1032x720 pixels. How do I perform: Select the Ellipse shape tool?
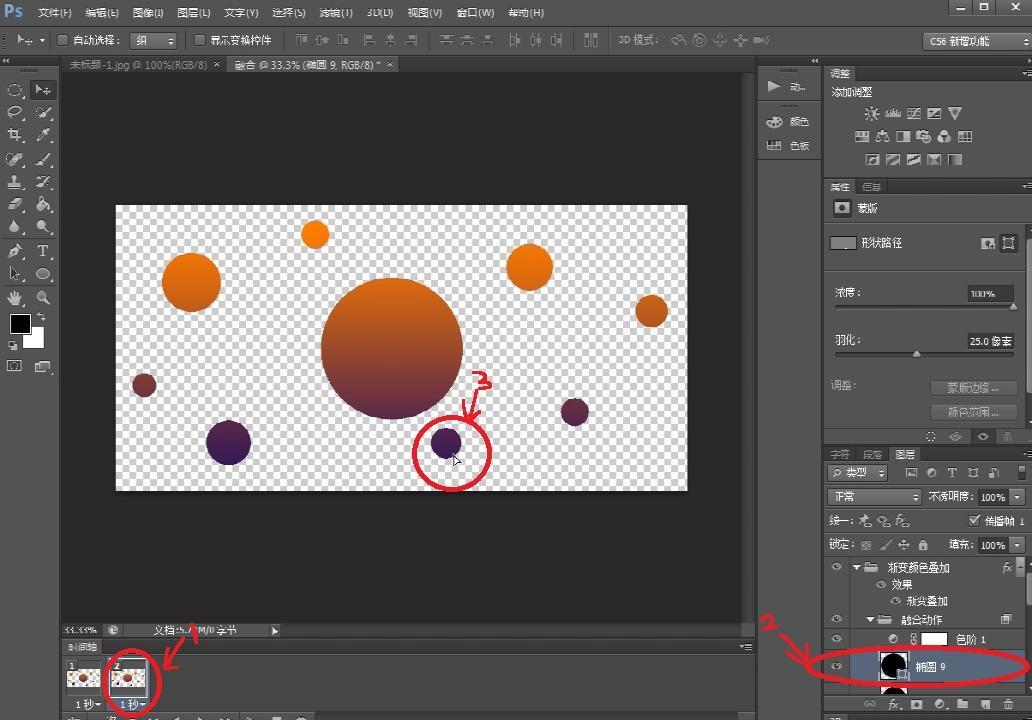coord(44,274)
